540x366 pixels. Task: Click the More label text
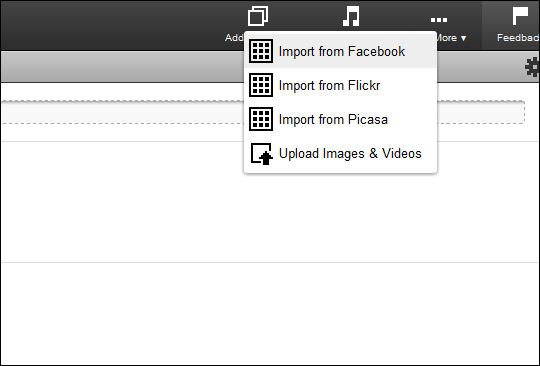[x=447, y=38]
